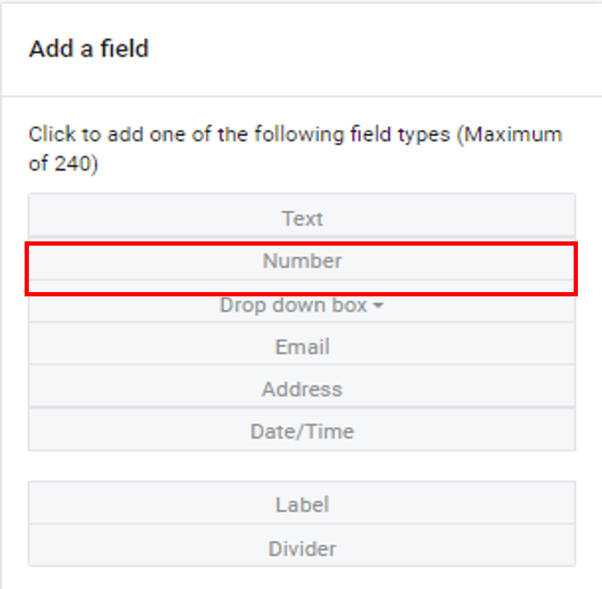Choose Number as the new field type

click(302, 262)
